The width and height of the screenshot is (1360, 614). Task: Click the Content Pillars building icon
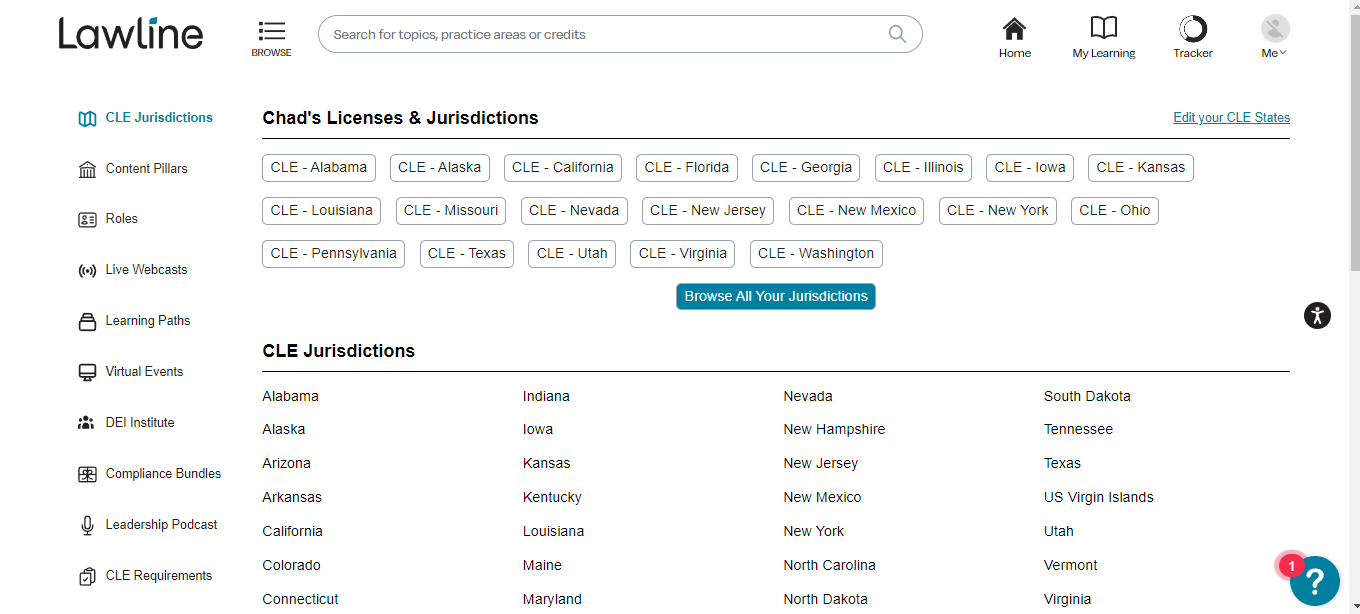click(x=87, y=169)
